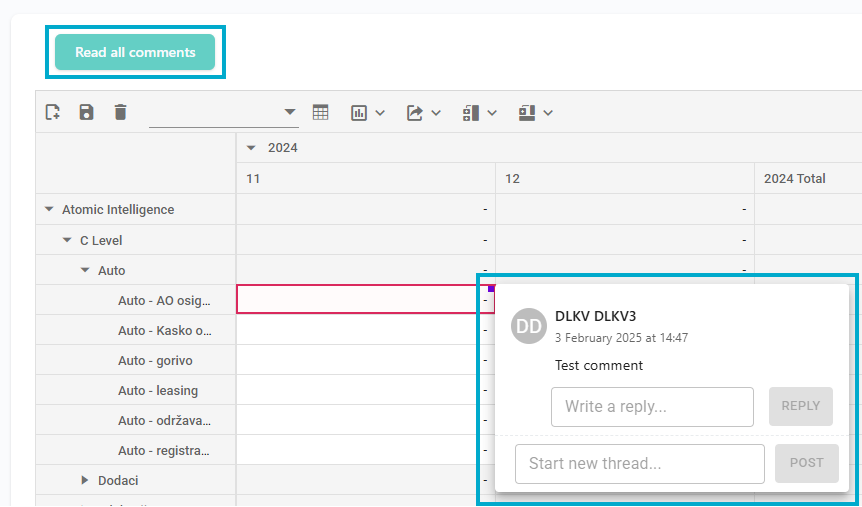Viewport: 862px width, 507px height.
Task: Click the Write a reply field
Action: point(652,407)
